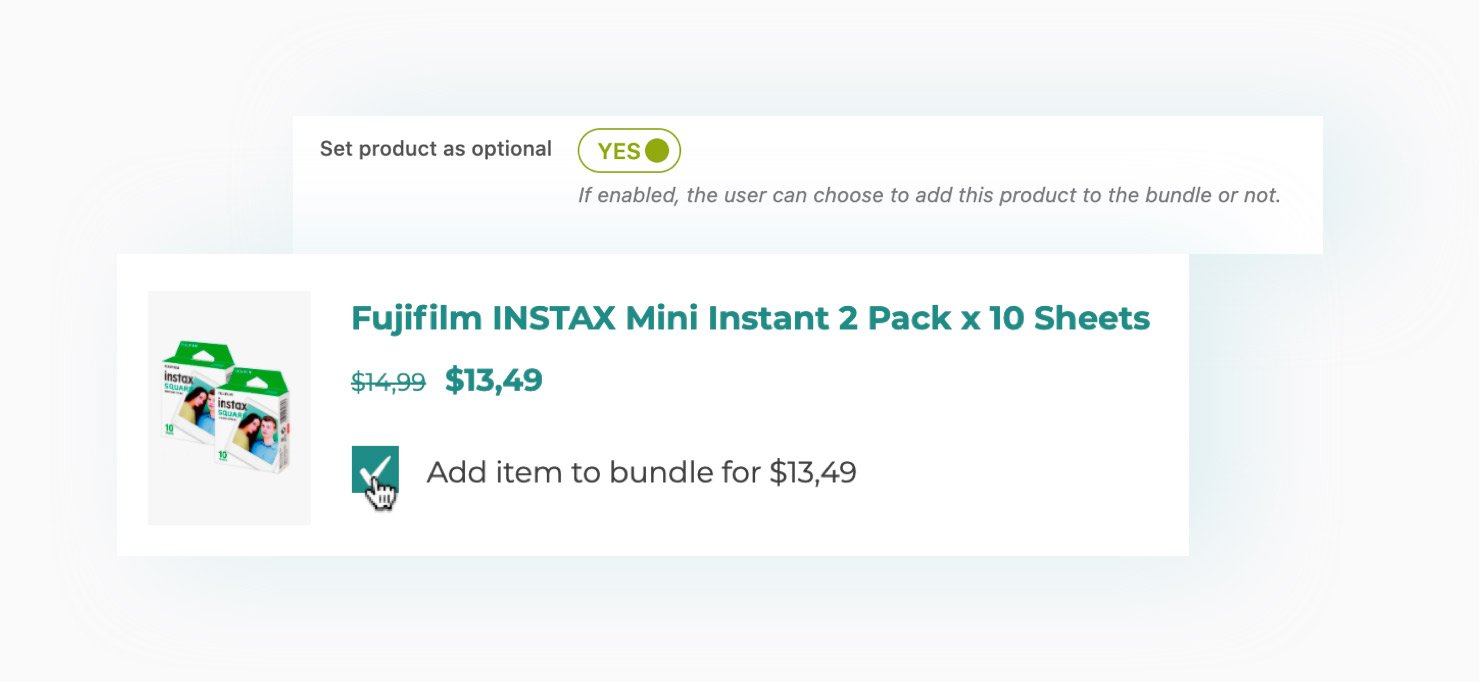The width and height of the screenshot is (1479, 682).
Task: Click the 'Add item to bundle for $13,49' label
Action: pyautogui.click(x=641, y=472)
